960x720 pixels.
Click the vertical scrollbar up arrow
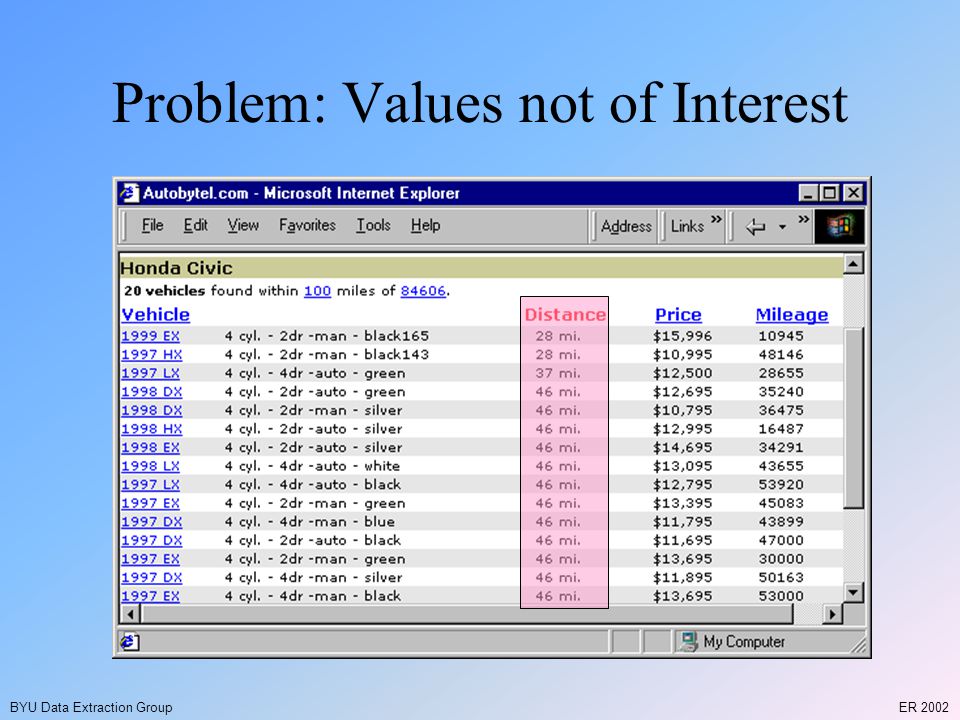(853, 264)
